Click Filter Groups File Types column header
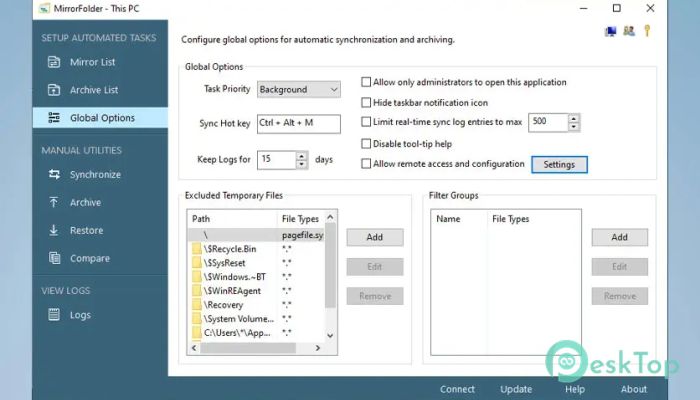This screenshot has width=700, height=400. [533, 219]
